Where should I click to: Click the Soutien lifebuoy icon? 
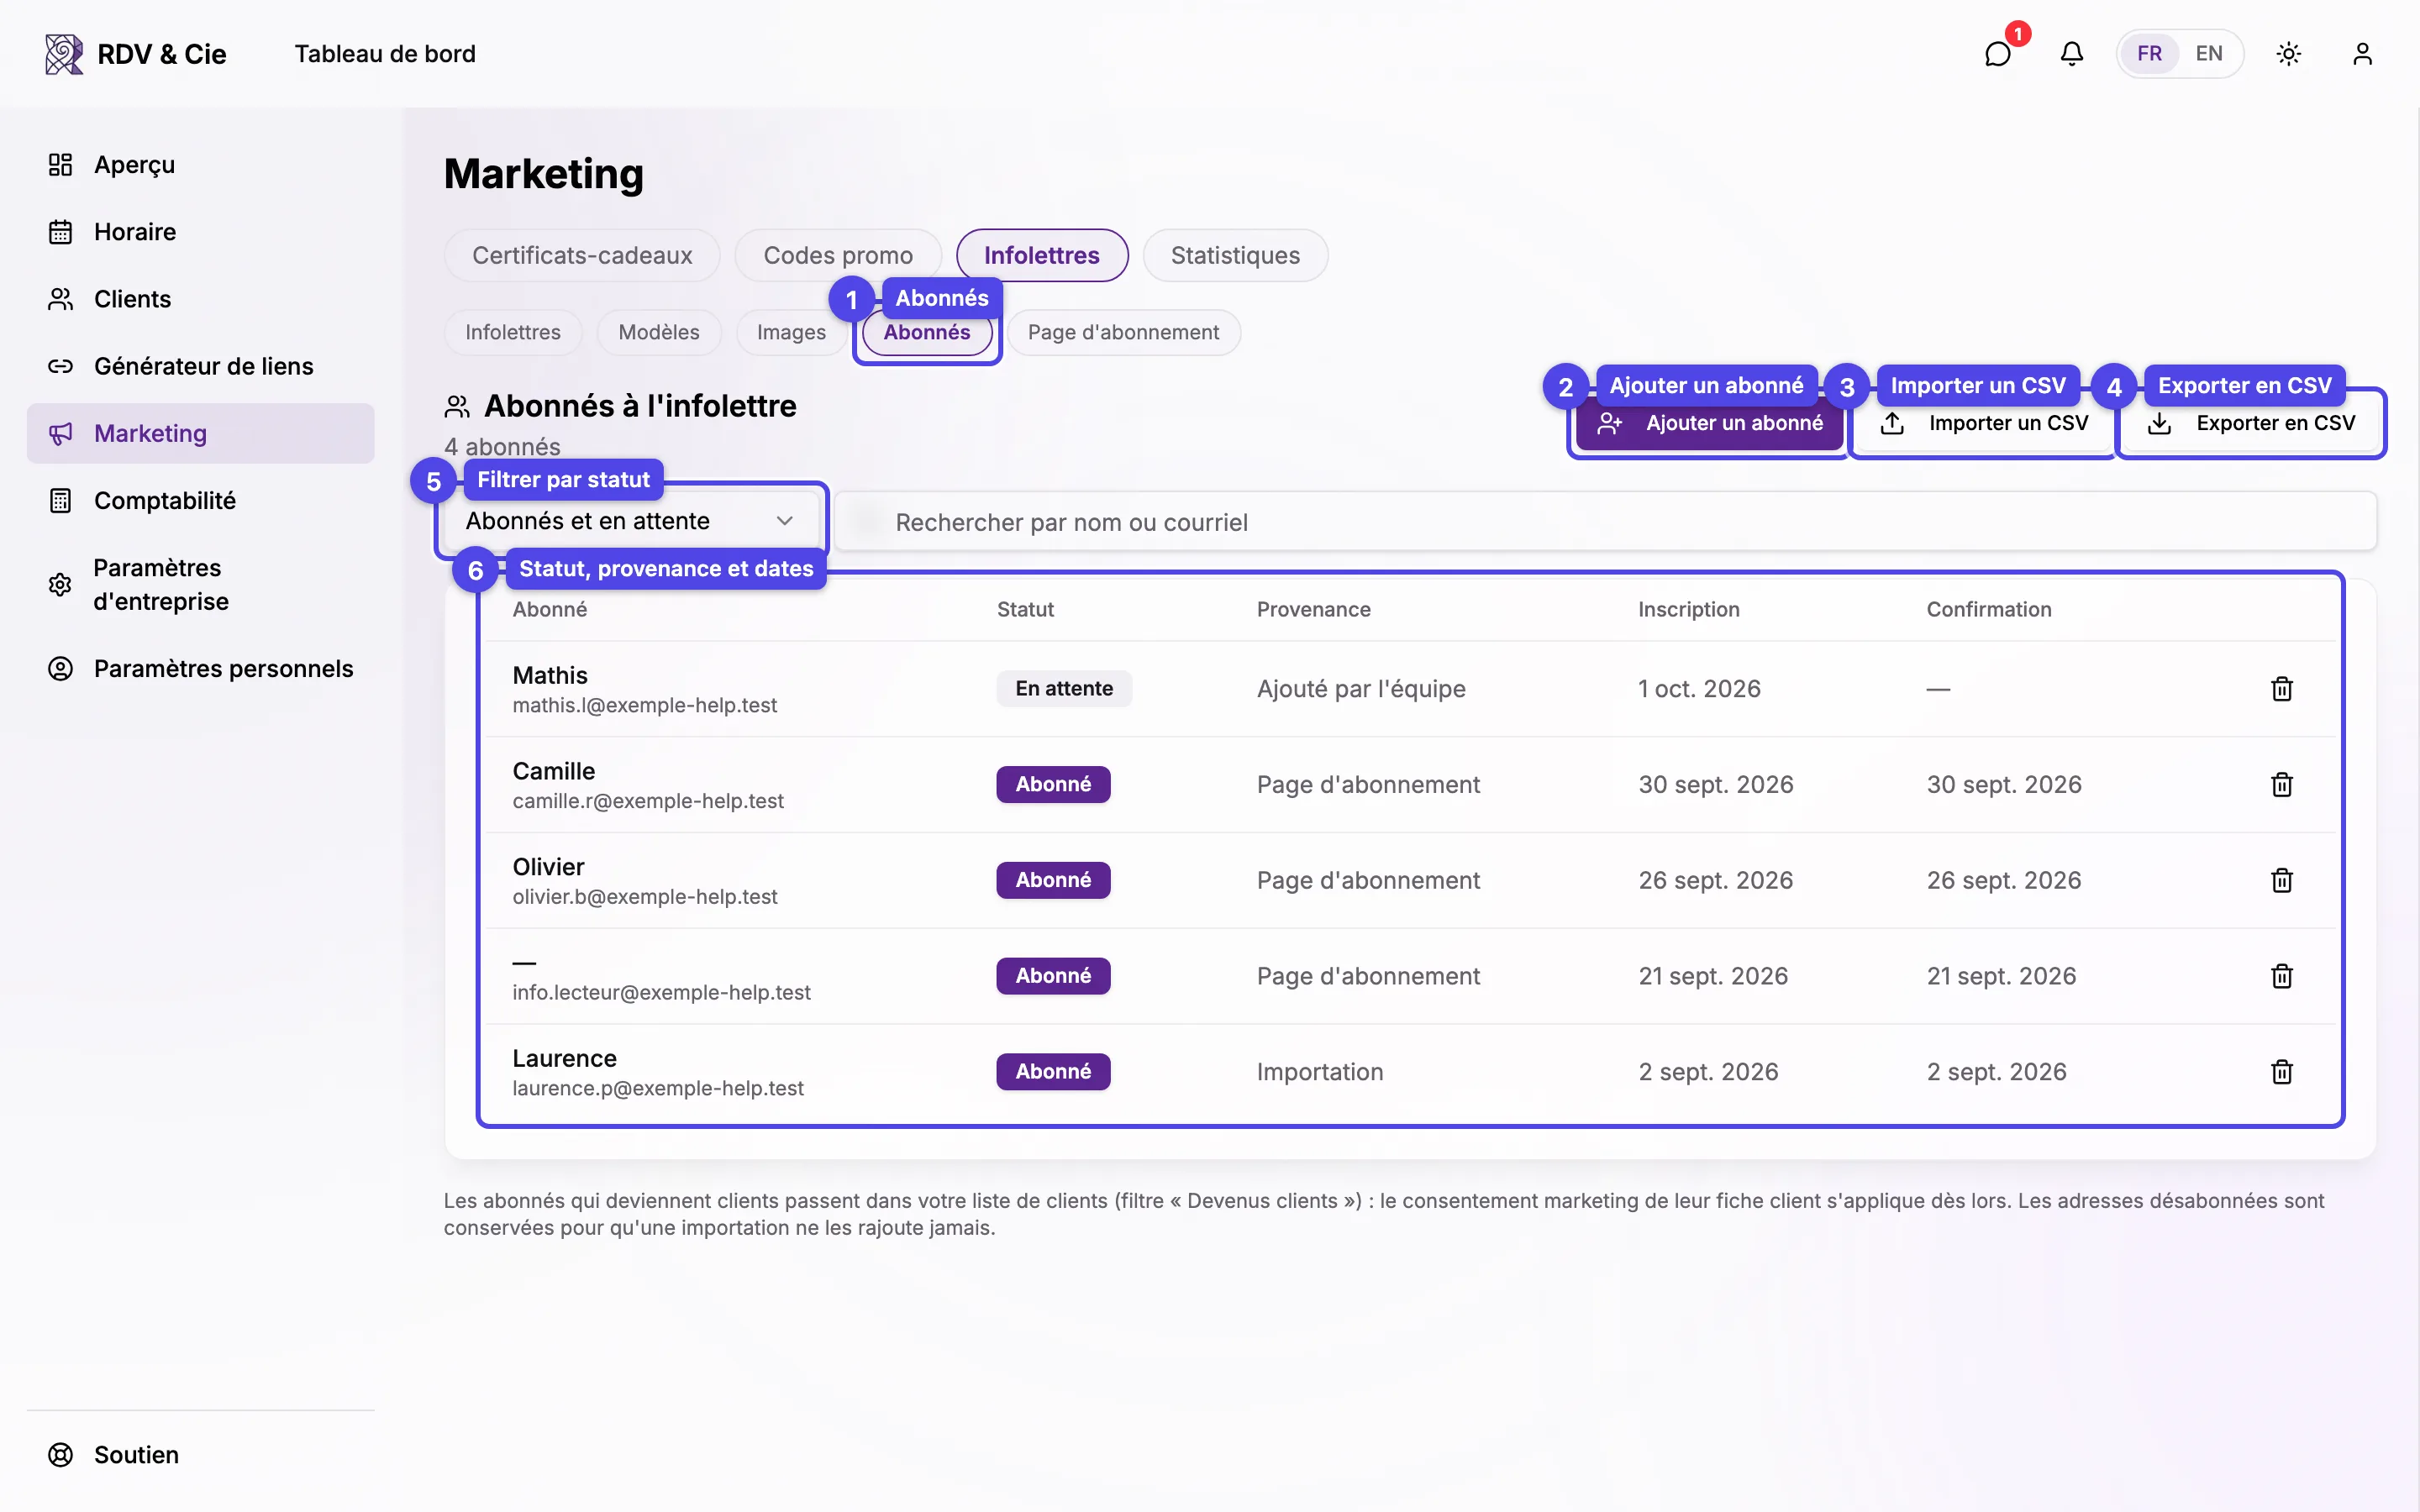61,1455
